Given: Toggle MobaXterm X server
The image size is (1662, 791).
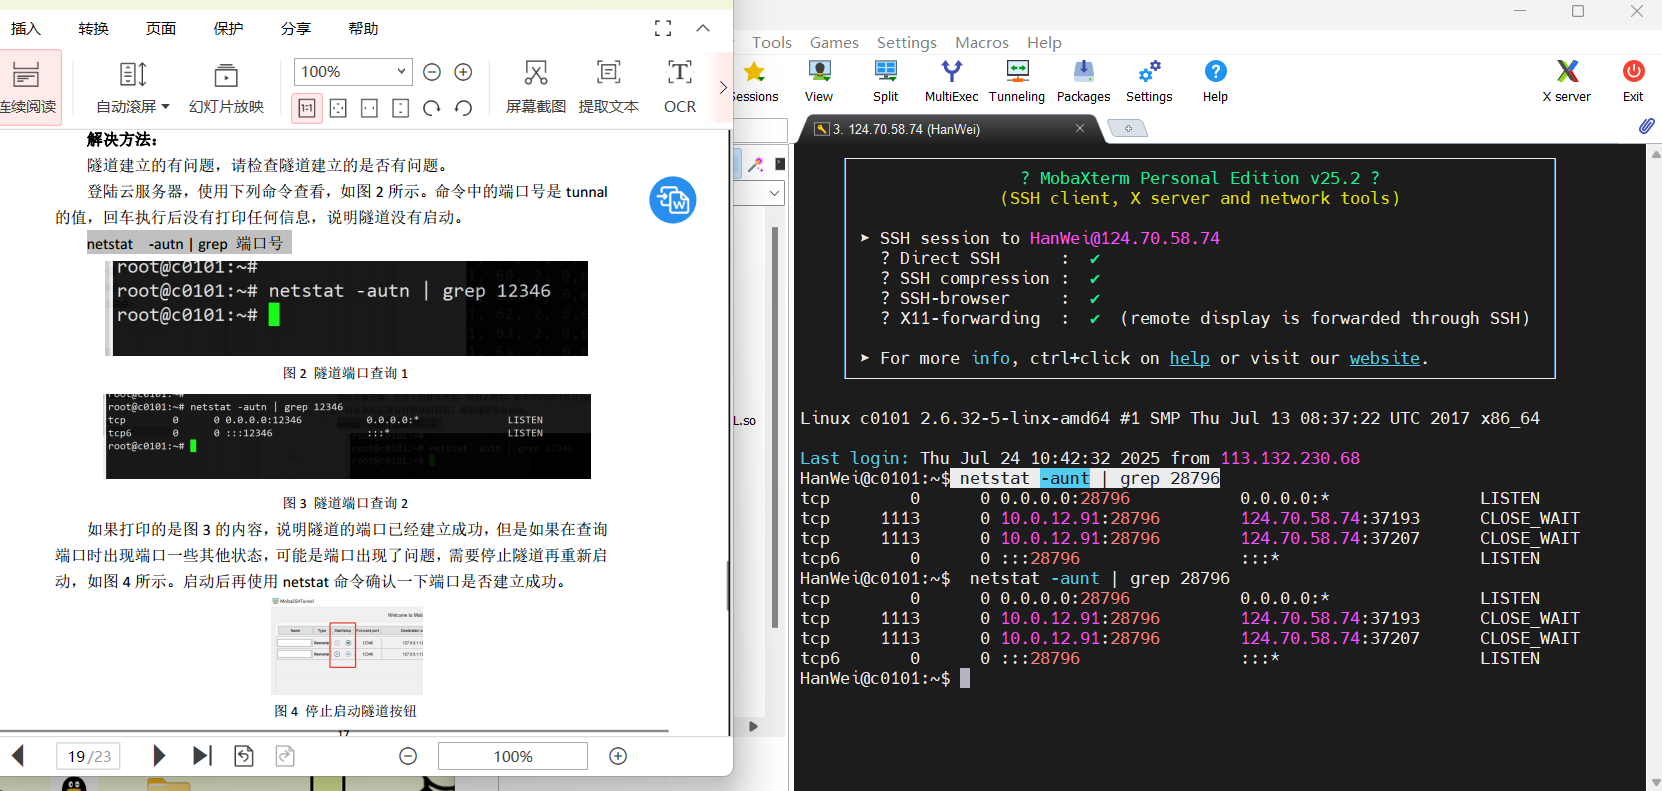Looking at the screenshot, I should tap(1567, 81).
